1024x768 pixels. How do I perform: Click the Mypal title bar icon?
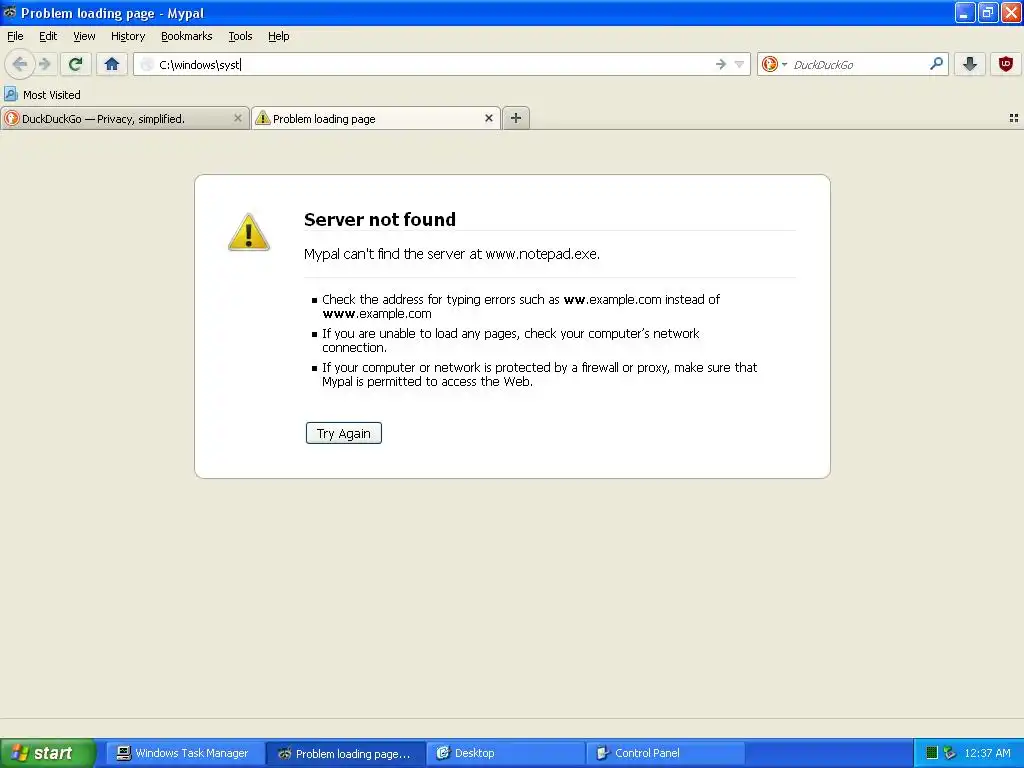(x=10, y=12)
